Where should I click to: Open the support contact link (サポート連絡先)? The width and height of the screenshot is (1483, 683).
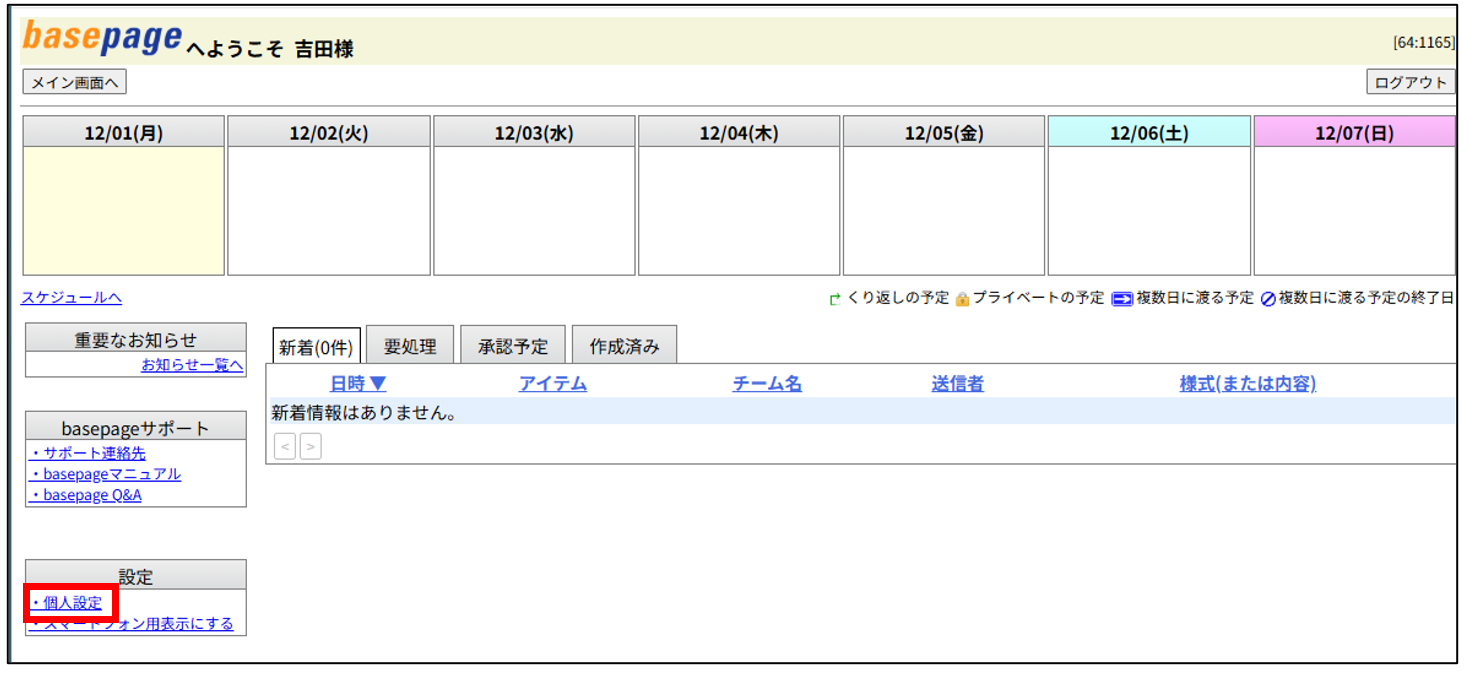(88, 453)
